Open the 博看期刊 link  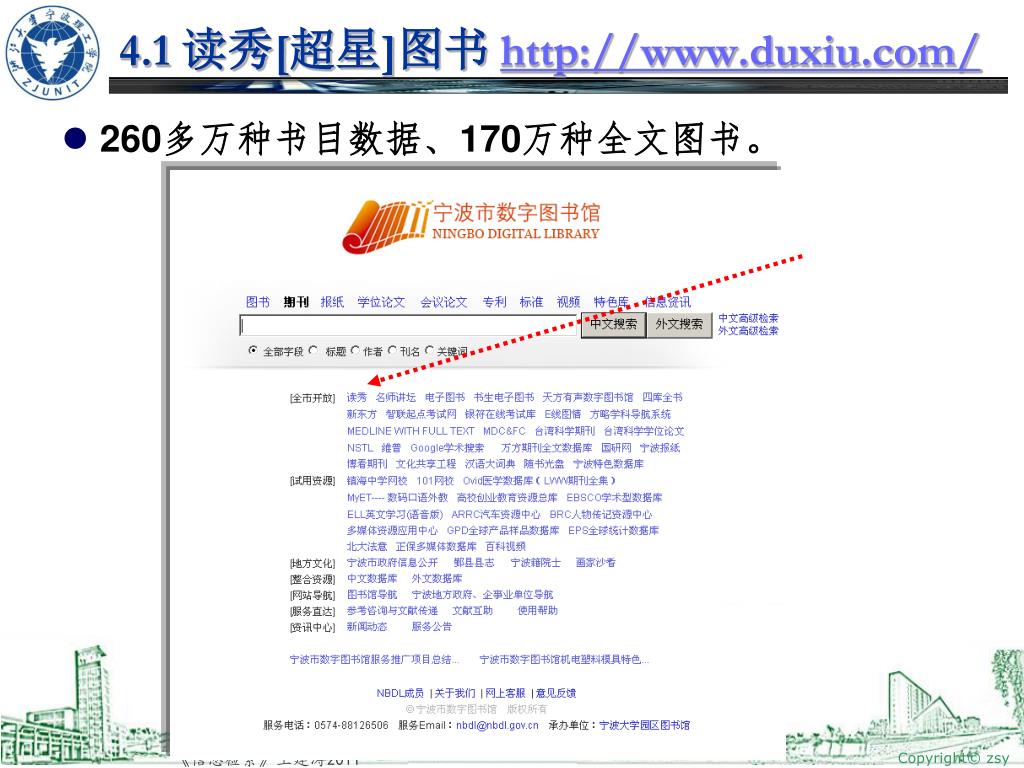coord(367,464)
